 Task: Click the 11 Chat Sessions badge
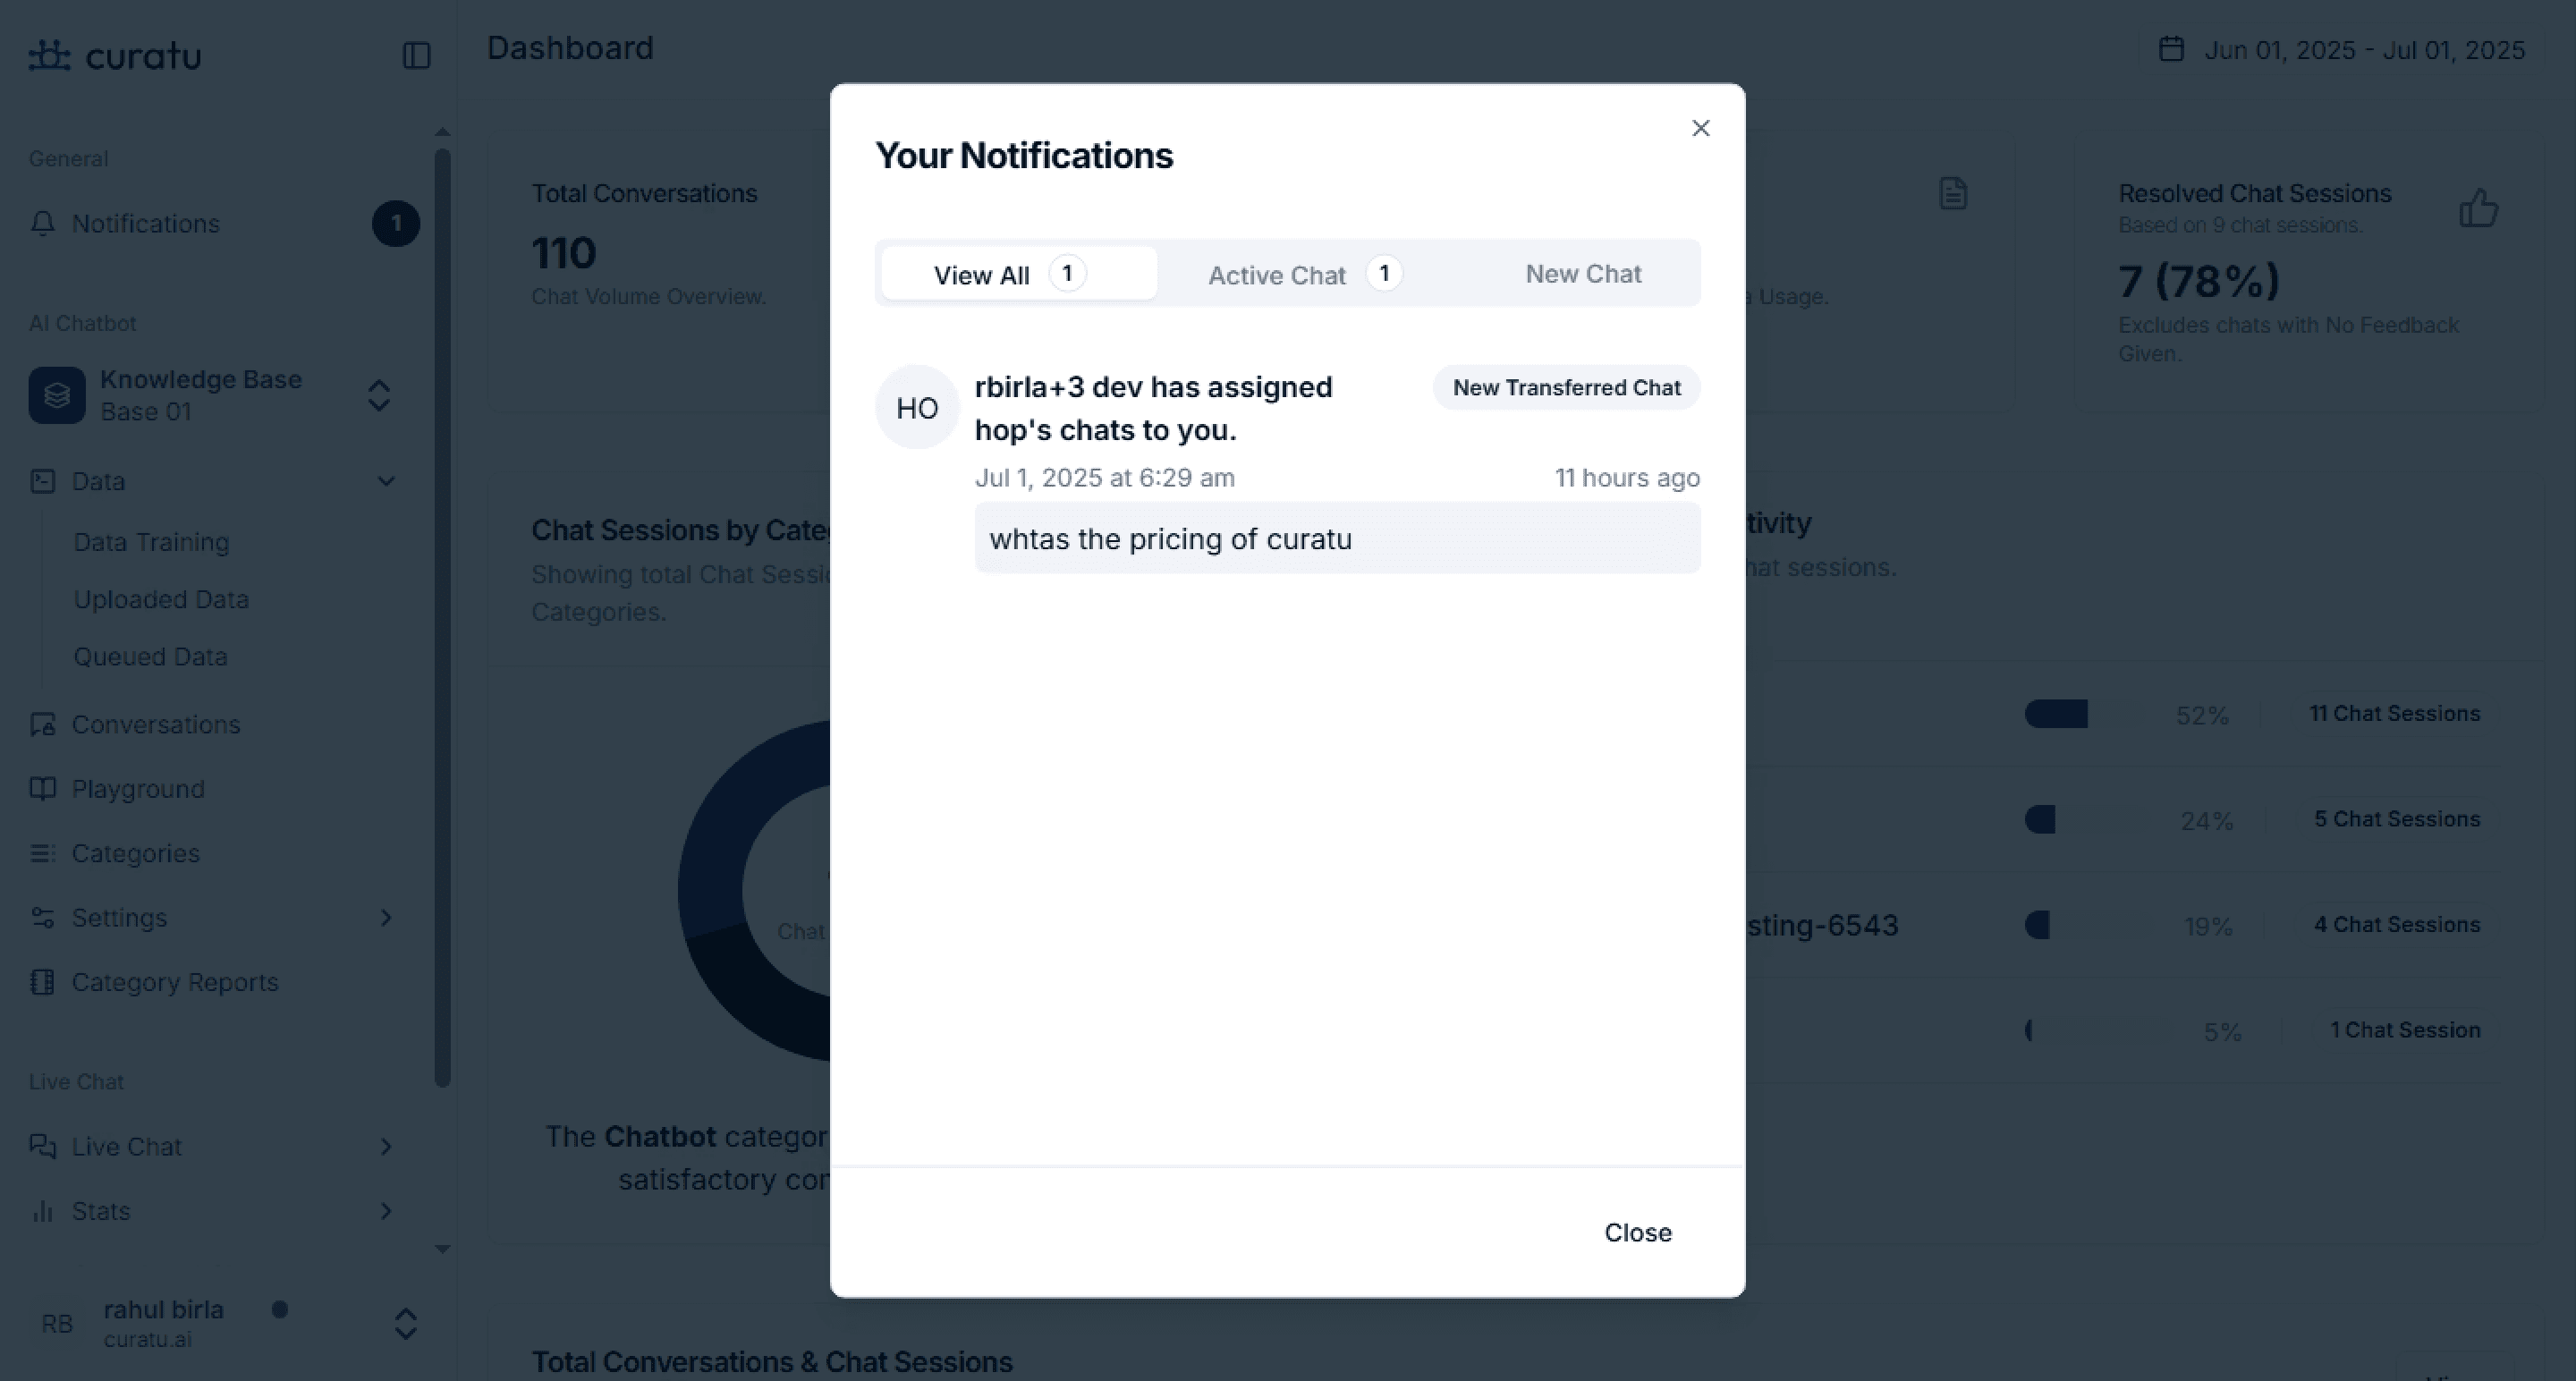click(2394, 714)
